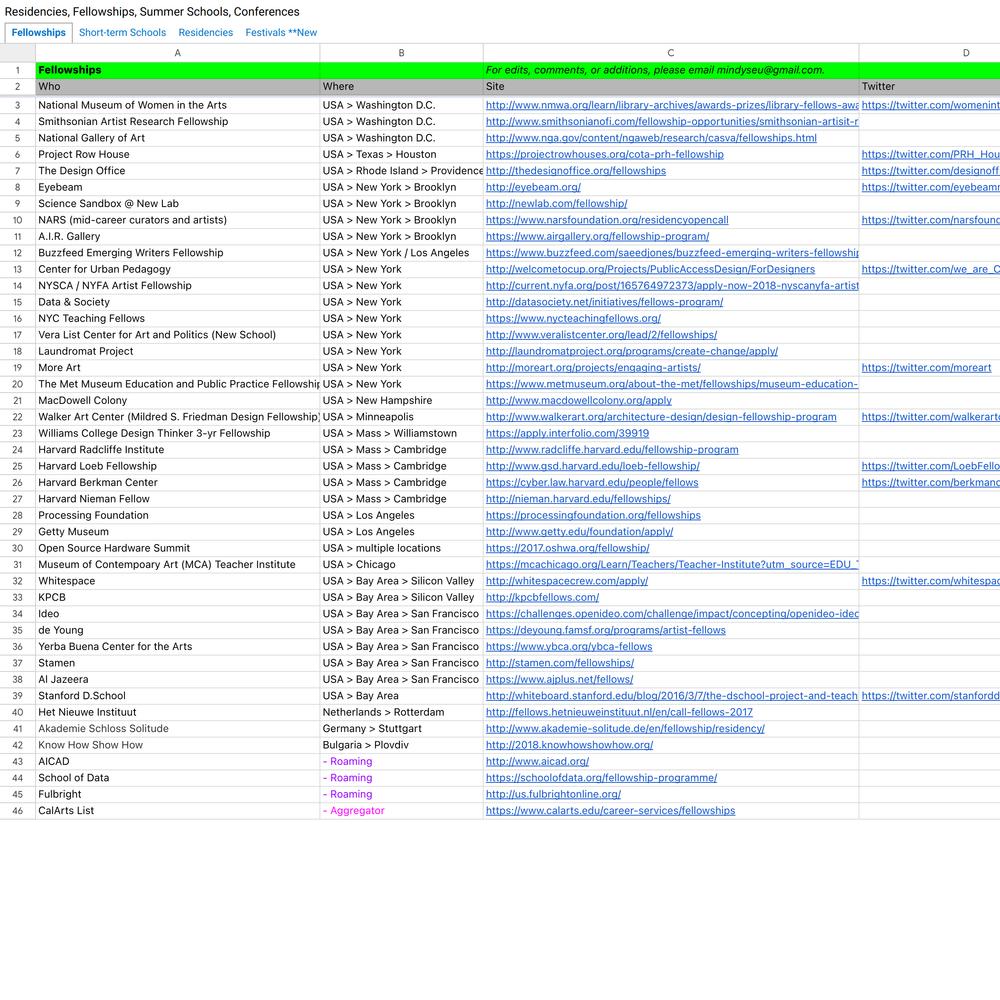Open thedesignoffice.org fellowships link
The width and height of the screenshot is (1000, 1000).
tap(576, 171)
